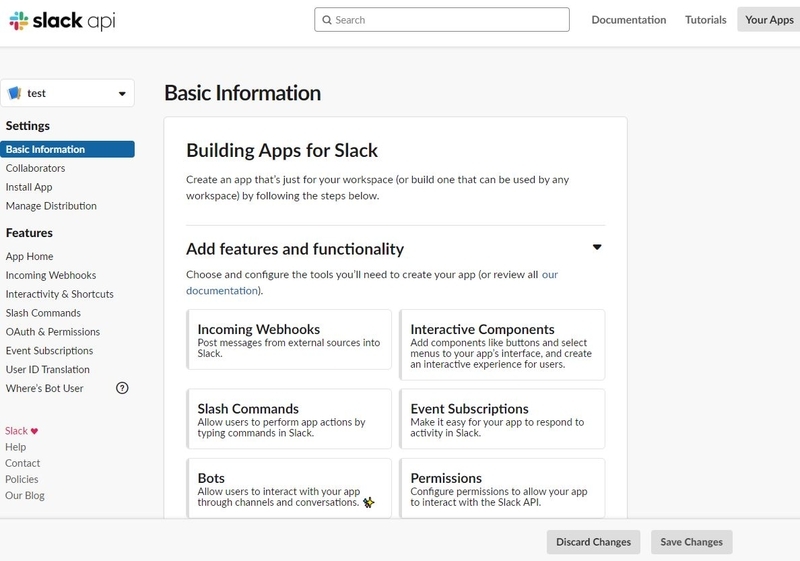The height and width of the screenshot is (561, 800).
Task: Open Interactivity & Shortcuts page
Action: (59, 294)
